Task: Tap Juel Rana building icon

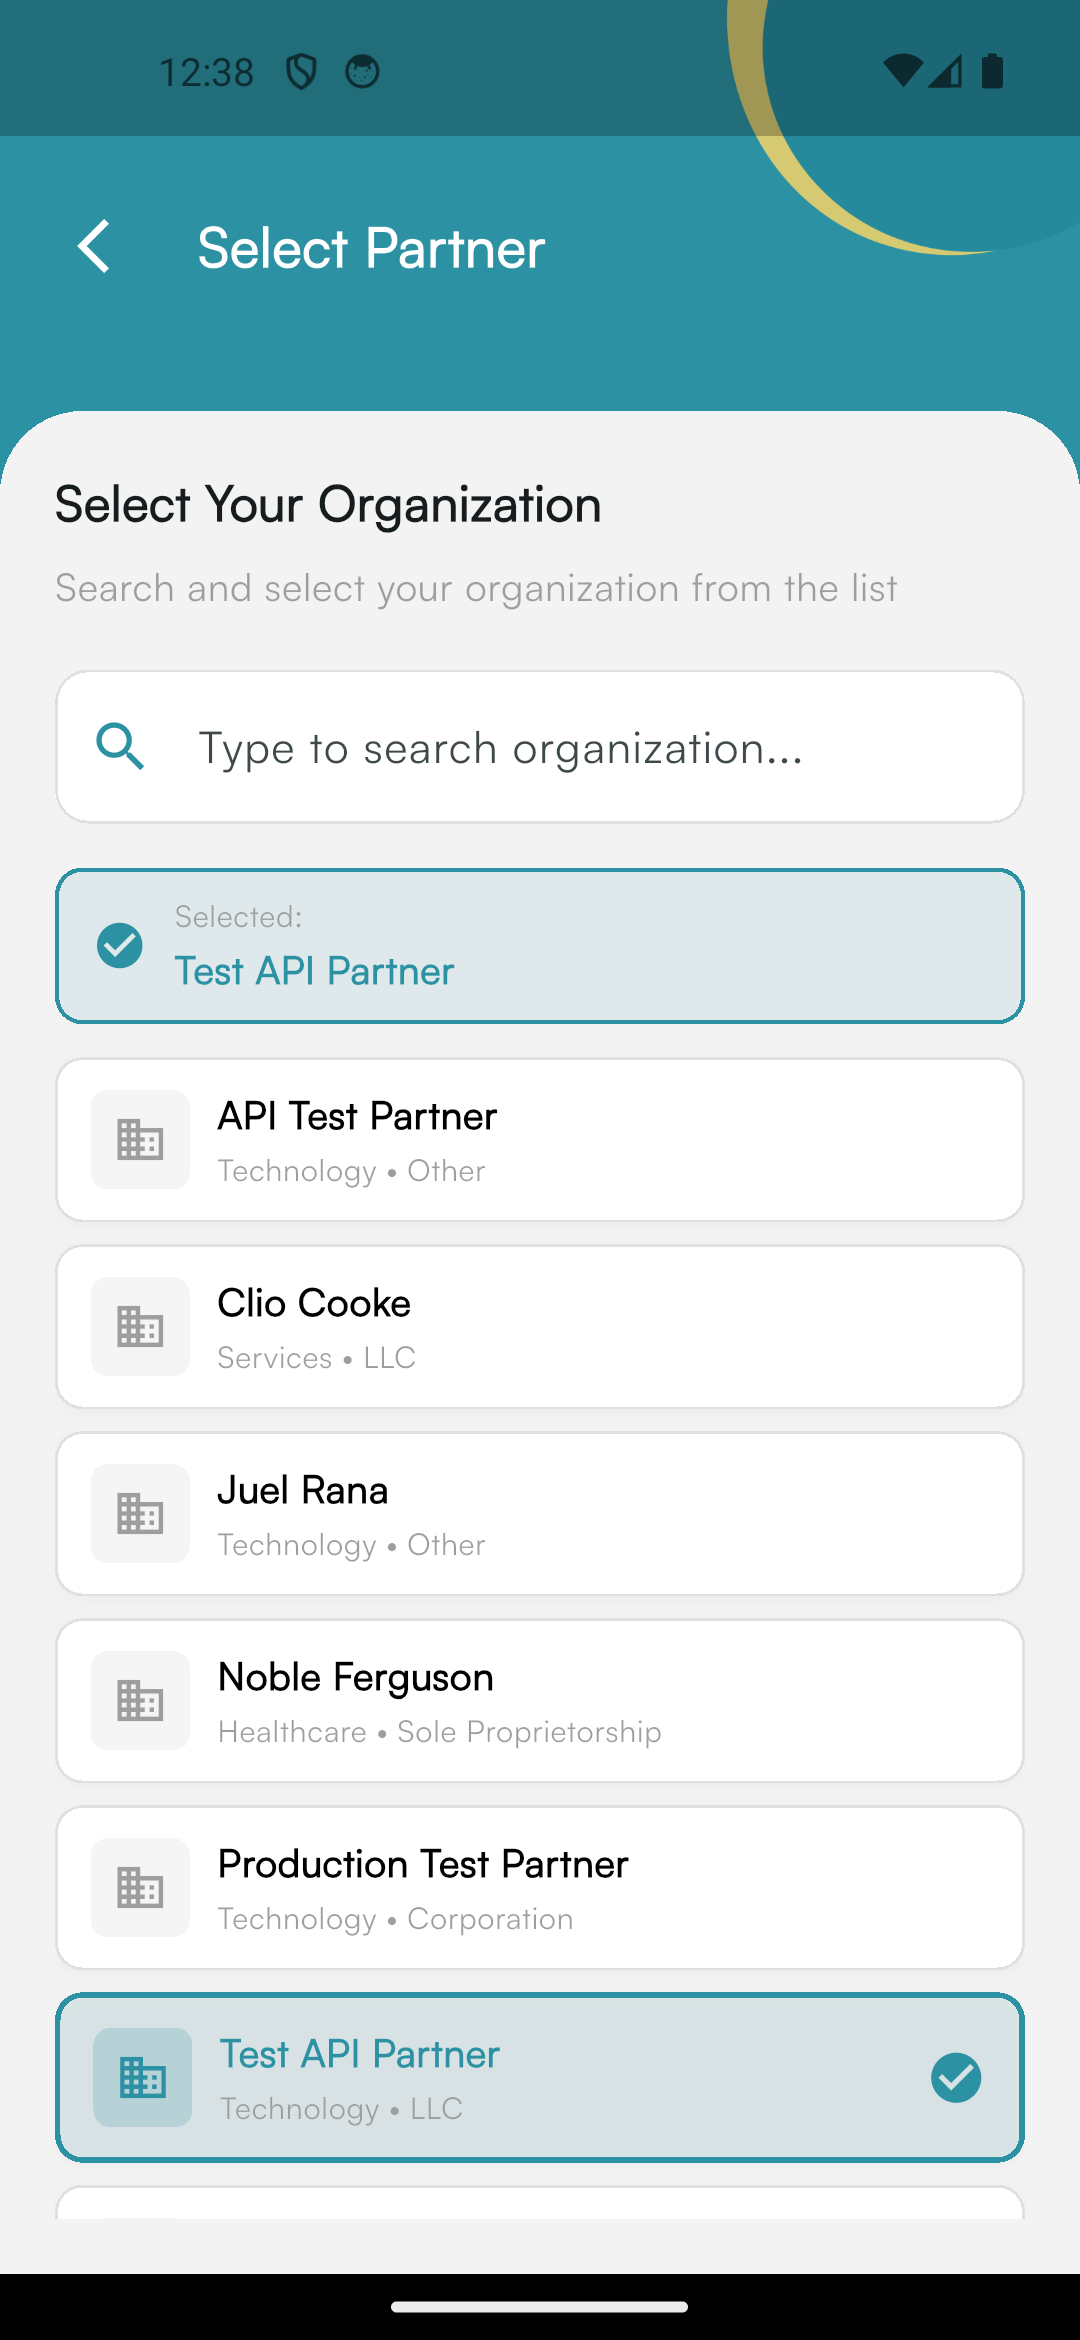Action: (x=140, y=1514)
